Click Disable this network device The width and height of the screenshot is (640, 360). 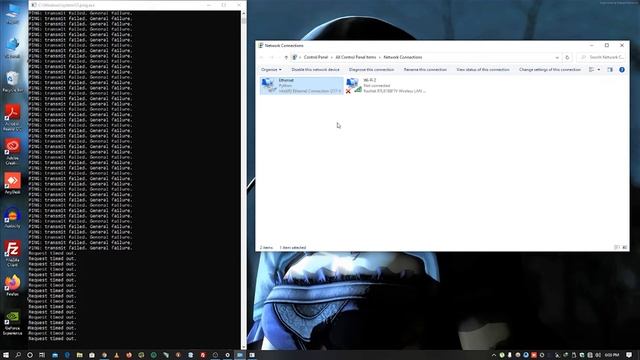point(315,70)
